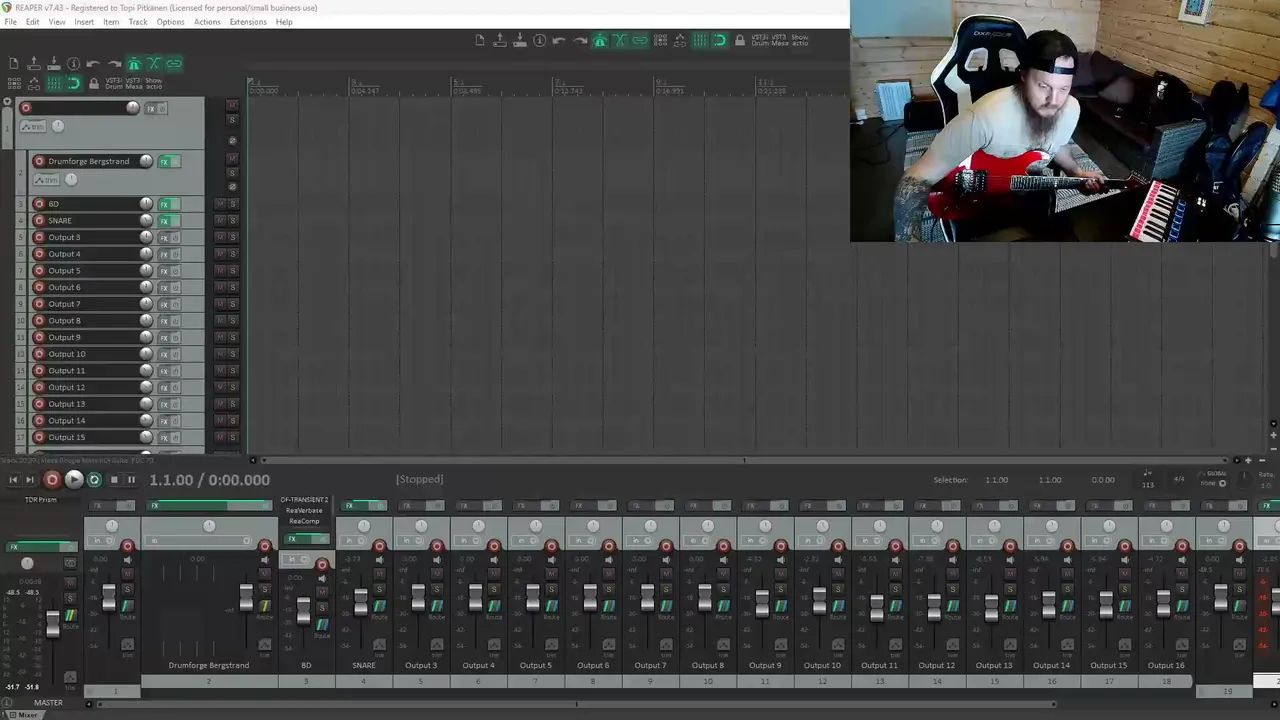Screen dimensions: 1280x720
Task: Click the Save Project icon in left toolbar
Action: tap(54, 64)
